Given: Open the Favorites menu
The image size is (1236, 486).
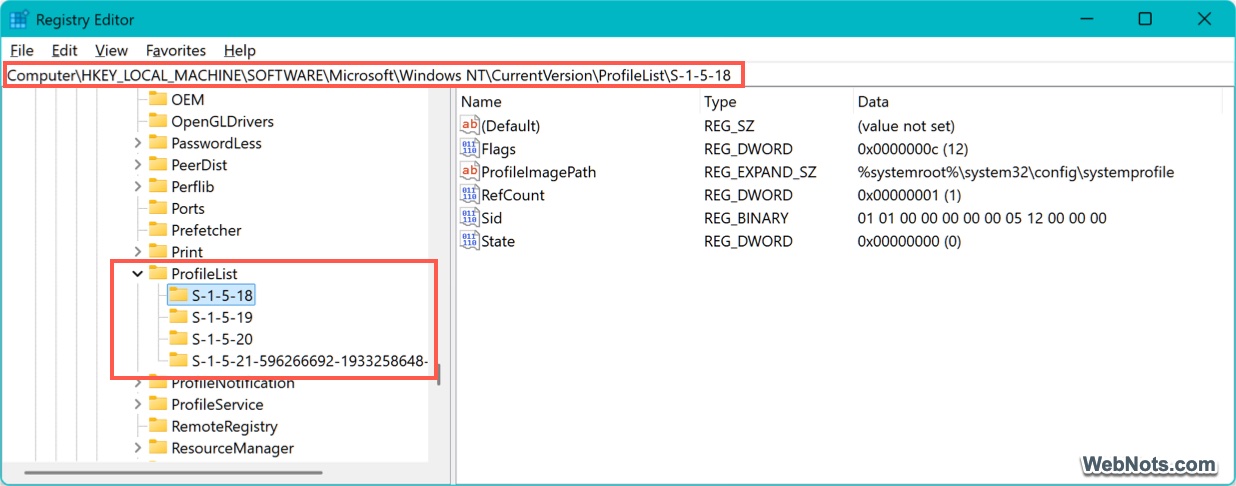Looking at the screenshot, I should [175, 50].
